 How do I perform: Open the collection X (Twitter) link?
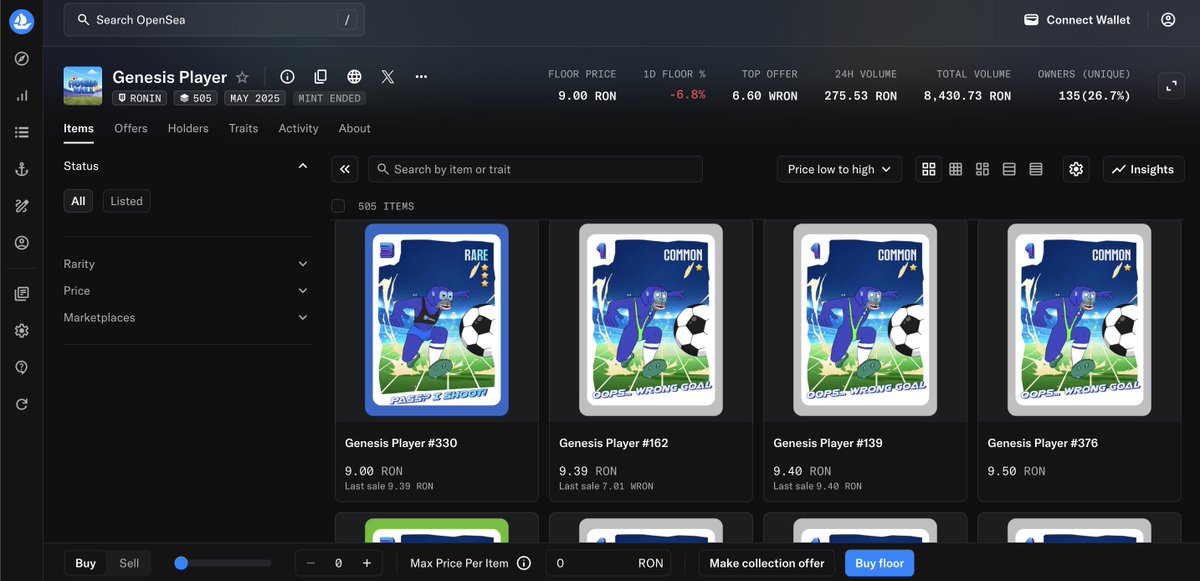(x=388, y=77)
